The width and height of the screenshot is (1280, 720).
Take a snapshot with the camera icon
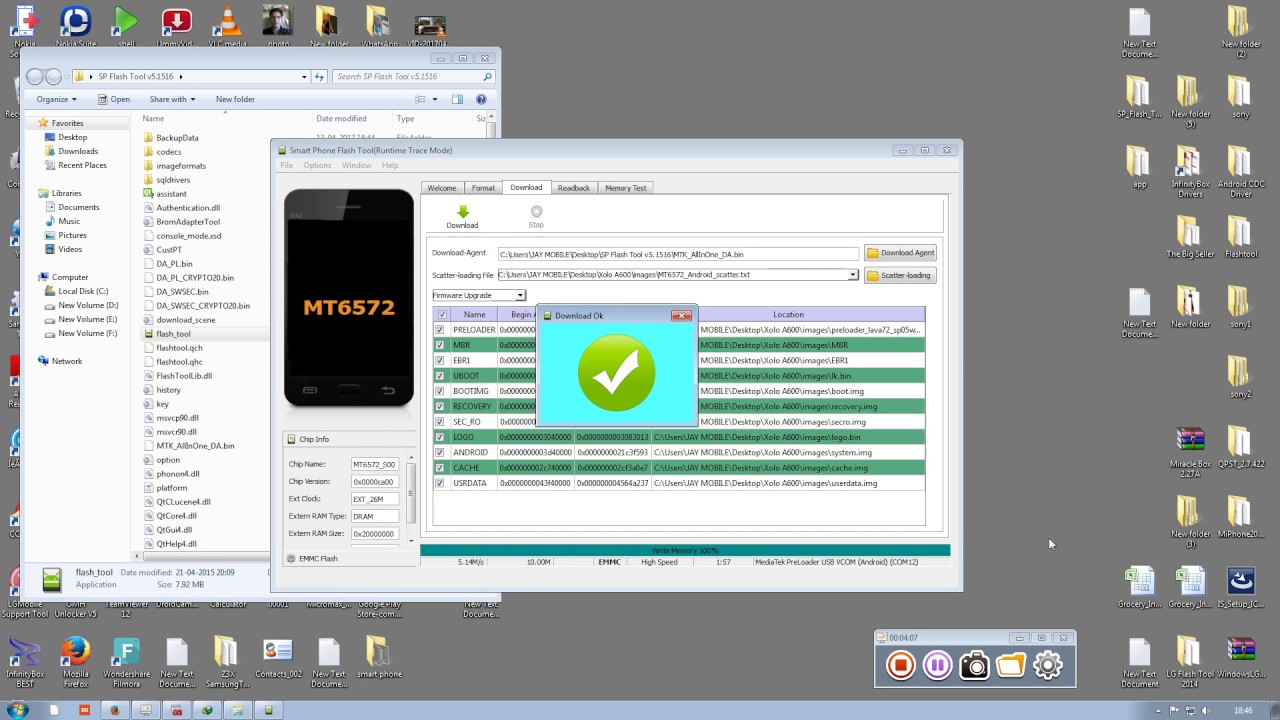tap(974, 665)
